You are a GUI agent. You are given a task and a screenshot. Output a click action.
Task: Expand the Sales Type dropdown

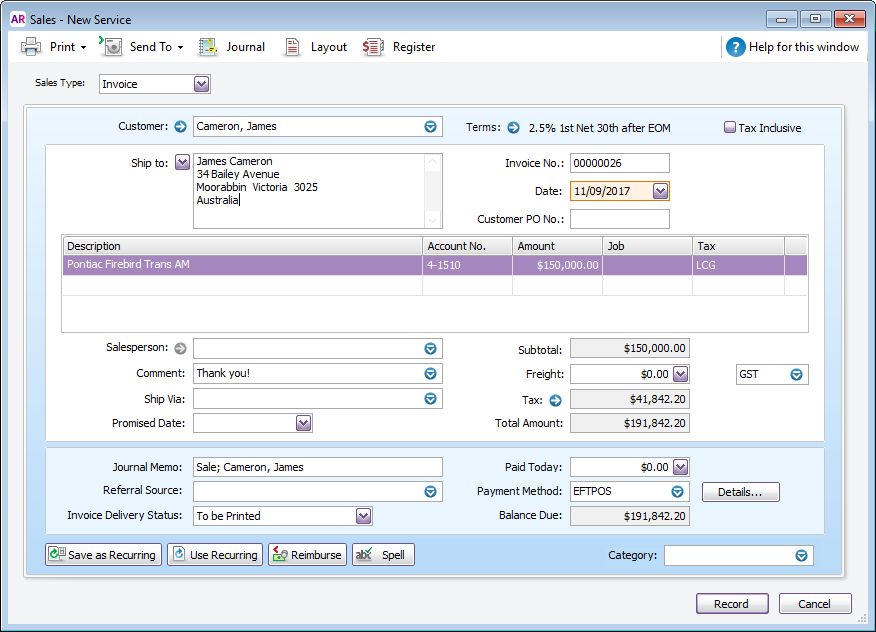point(202,85)
